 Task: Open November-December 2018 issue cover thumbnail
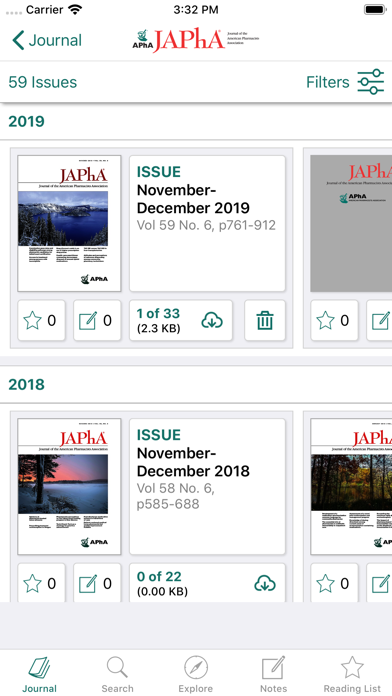[69, 486]
